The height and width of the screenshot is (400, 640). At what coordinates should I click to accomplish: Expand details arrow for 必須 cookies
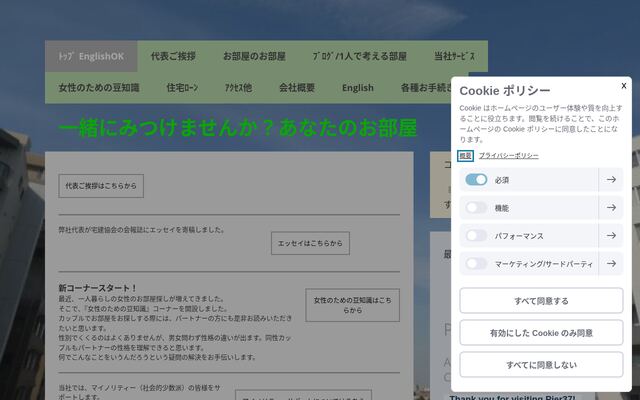[x=611, y=180]
